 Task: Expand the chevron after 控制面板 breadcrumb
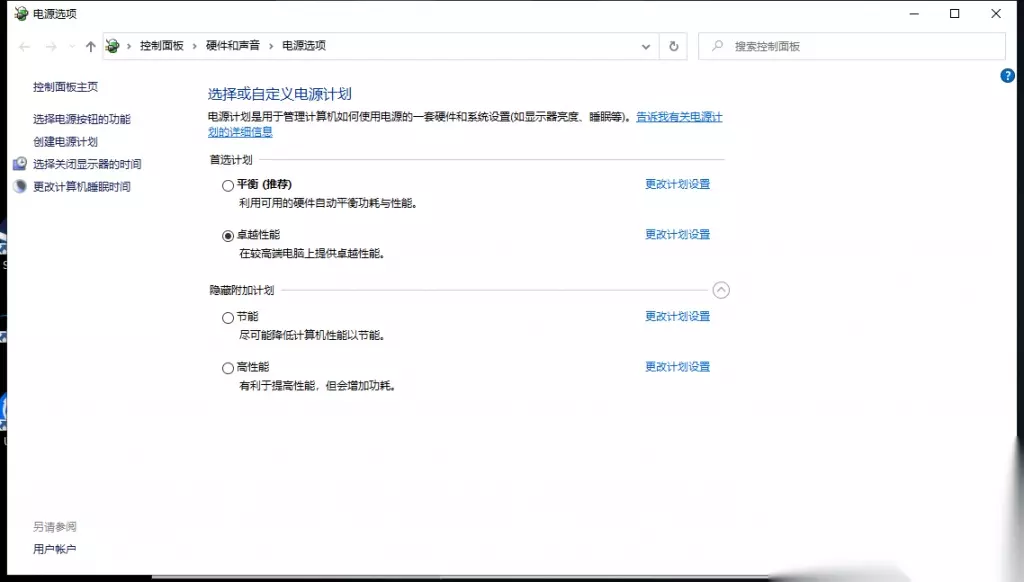(x=195, y=46)
